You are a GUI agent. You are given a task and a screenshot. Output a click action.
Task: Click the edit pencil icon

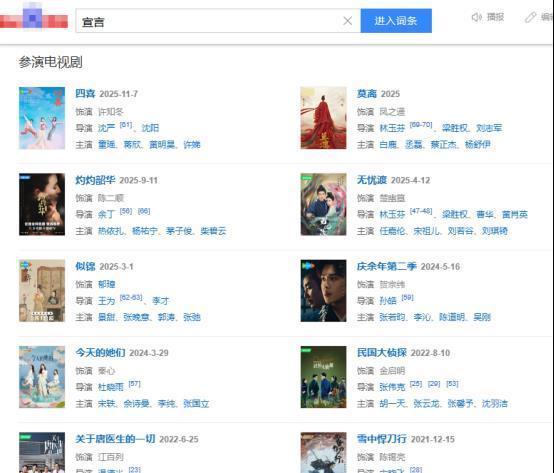[530, 17]
